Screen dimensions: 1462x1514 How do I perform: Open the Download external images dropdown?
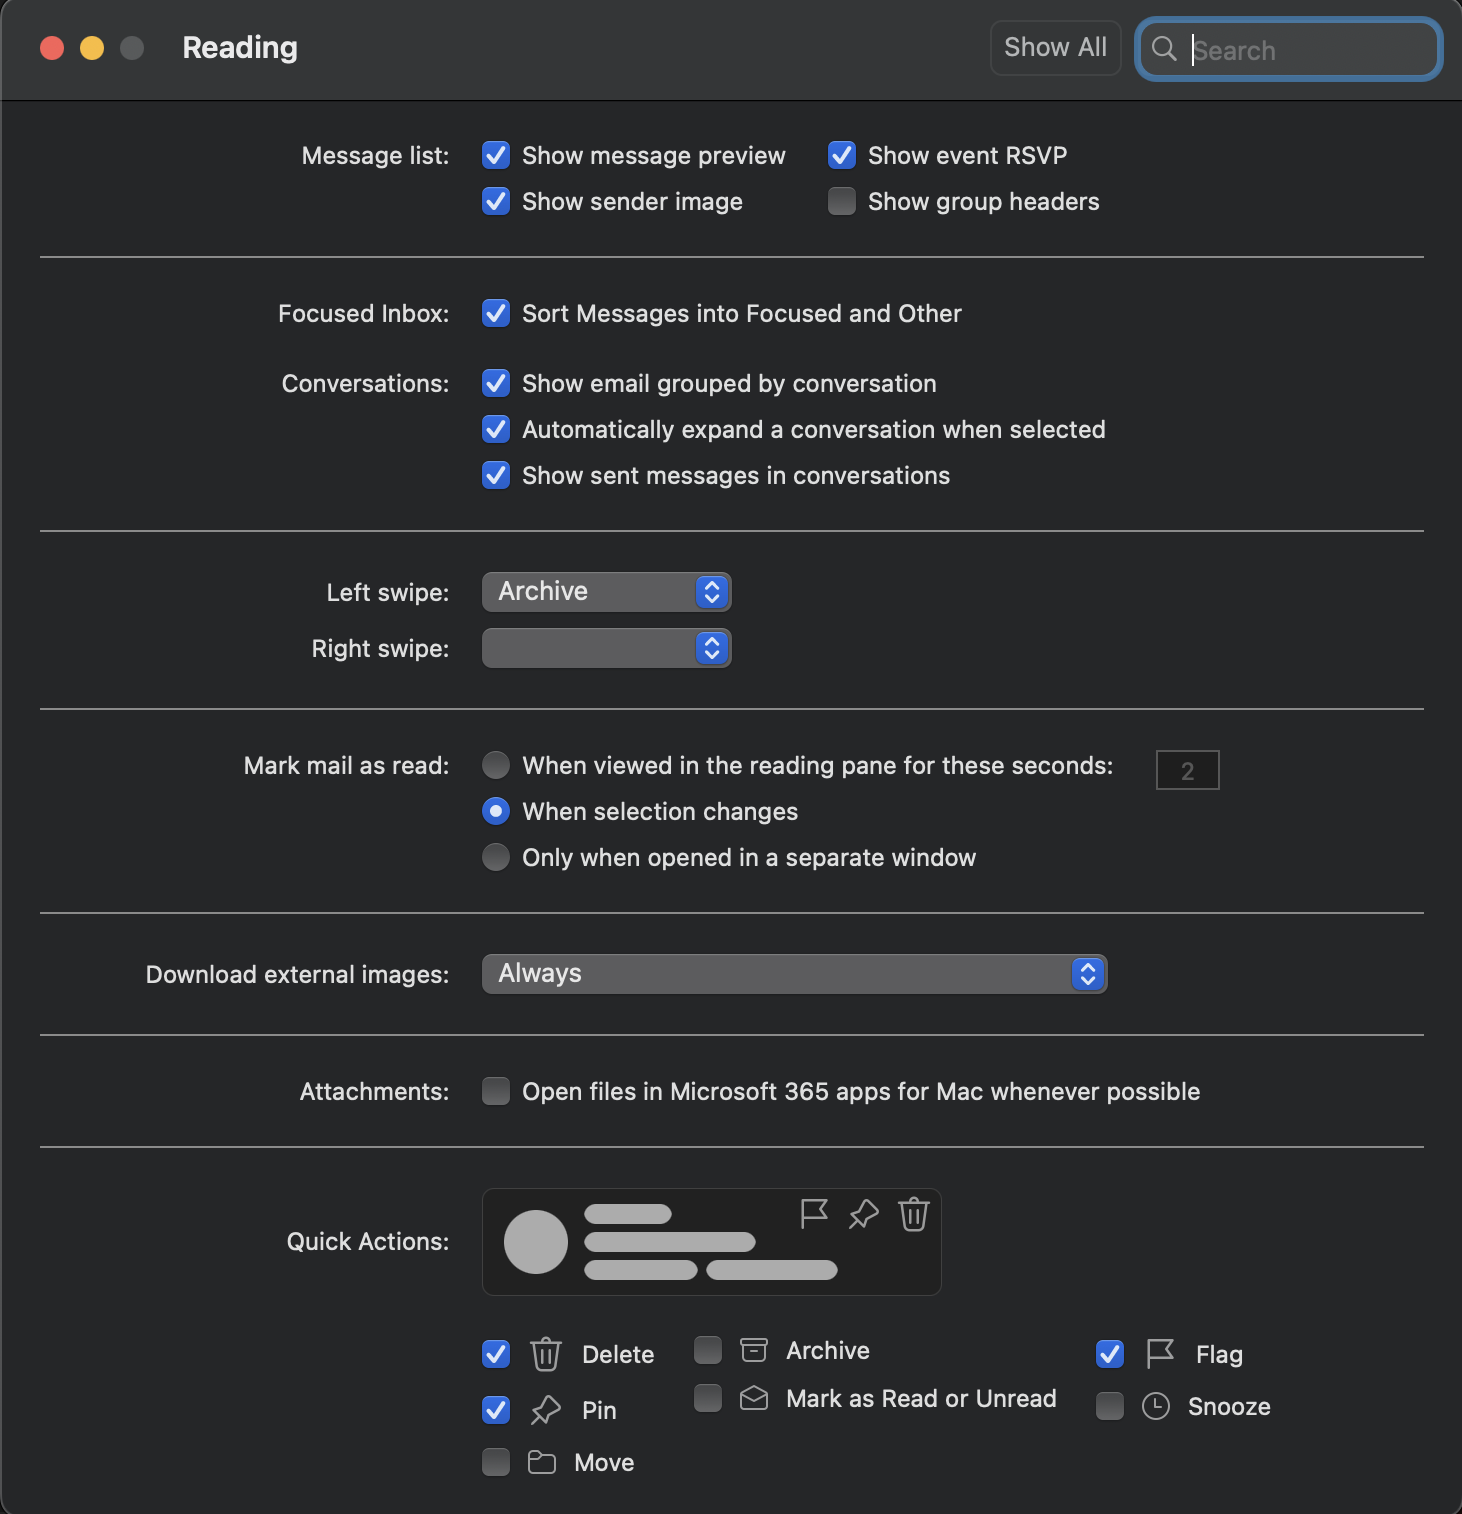[x=793, y=973]
